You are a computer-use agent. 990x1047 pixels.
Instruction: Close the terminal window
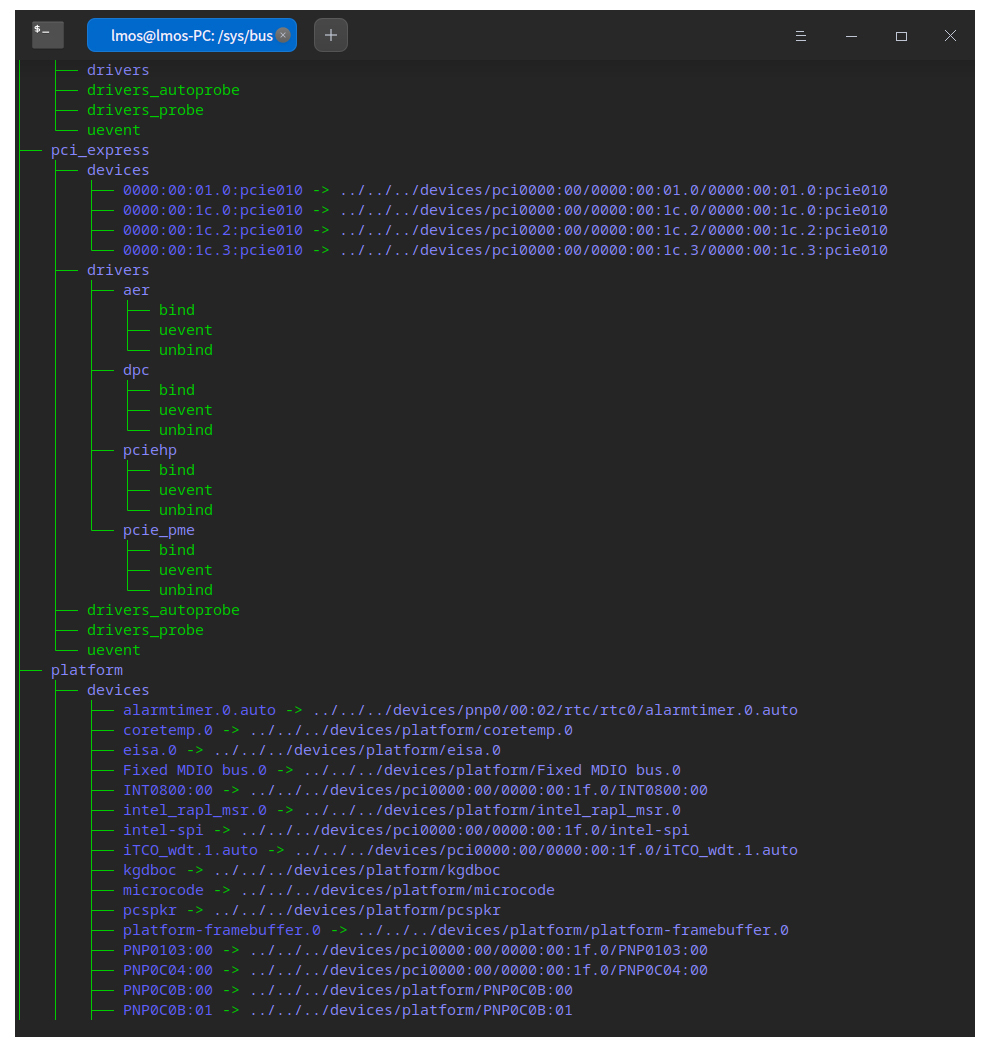point(950,35)
